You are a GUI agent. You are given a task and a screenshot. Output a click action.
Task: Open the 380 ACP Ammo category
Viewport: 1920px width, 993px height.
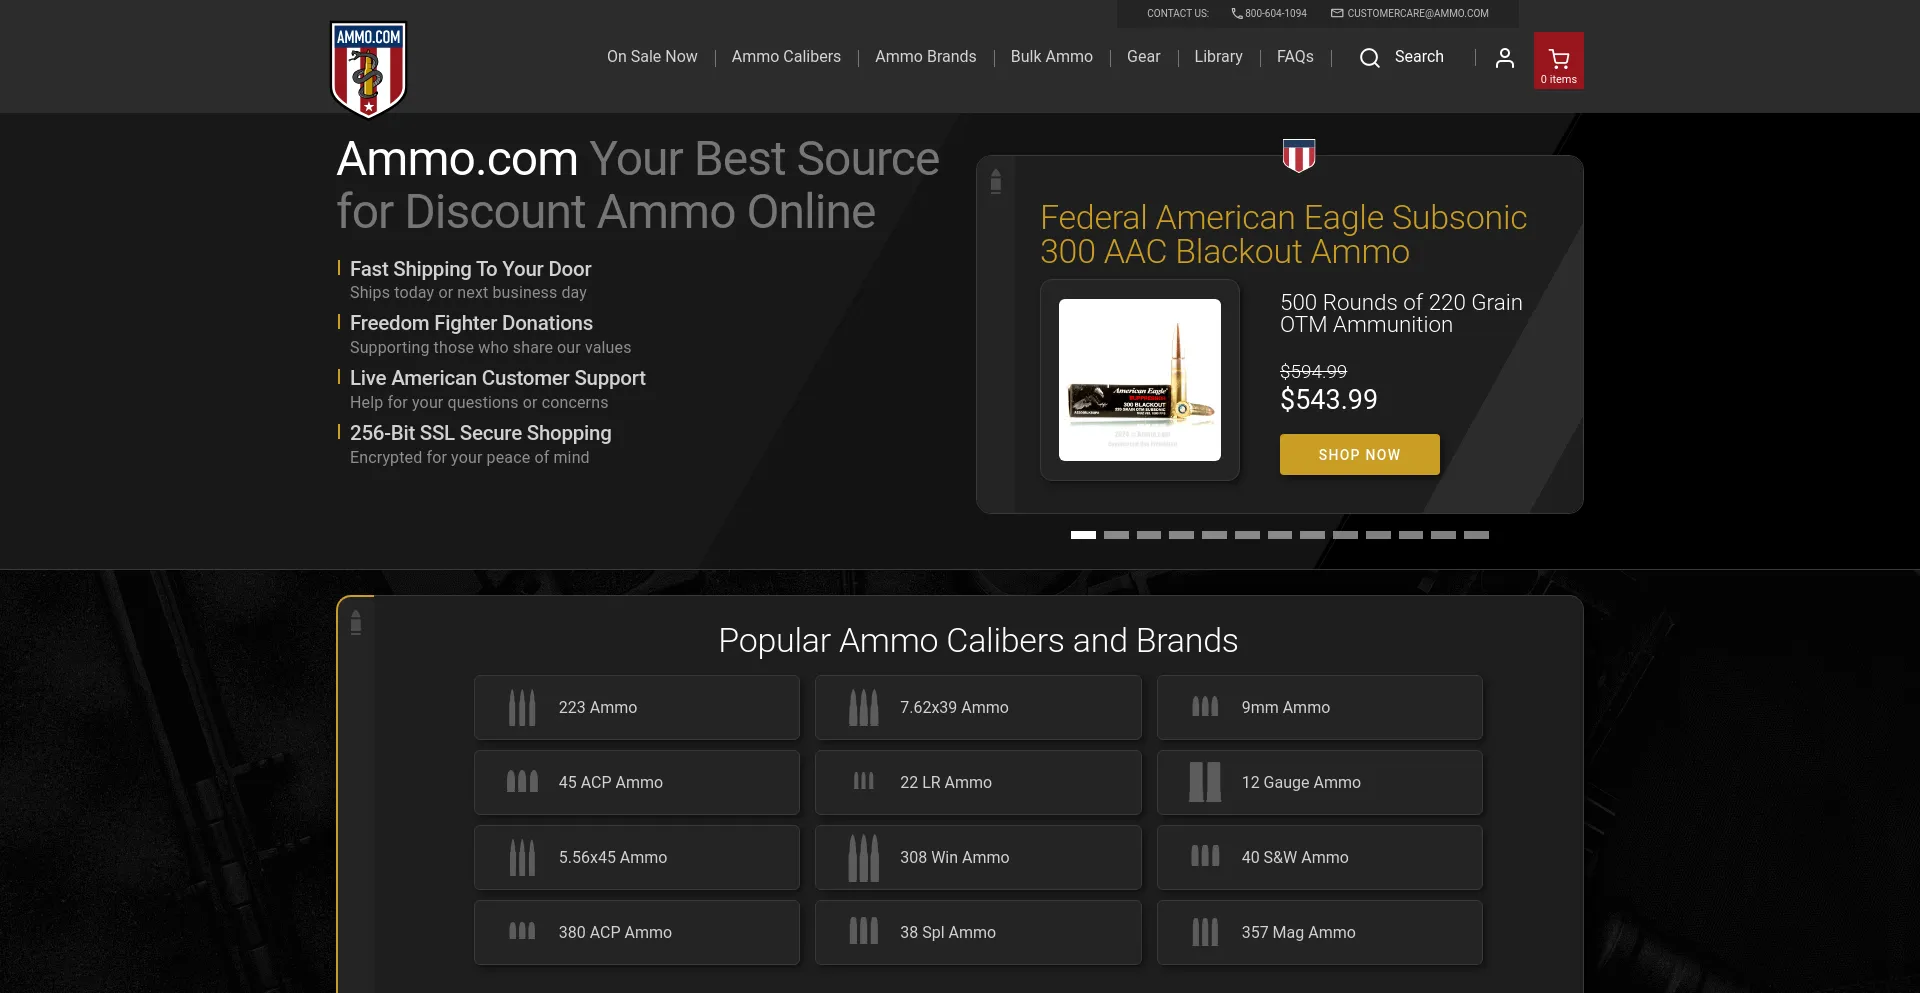pyautogui.click(x=637, y=932)
